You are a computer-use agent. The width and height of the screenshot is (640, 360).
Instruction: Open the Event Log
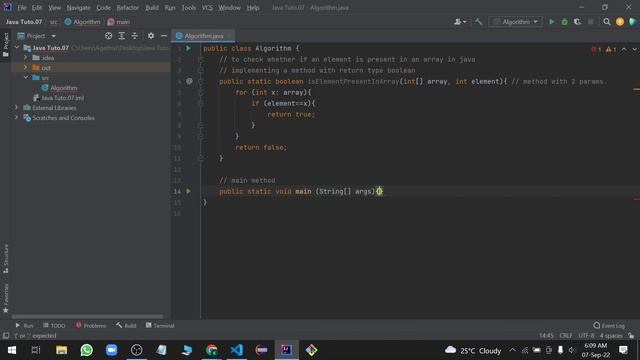609,325
